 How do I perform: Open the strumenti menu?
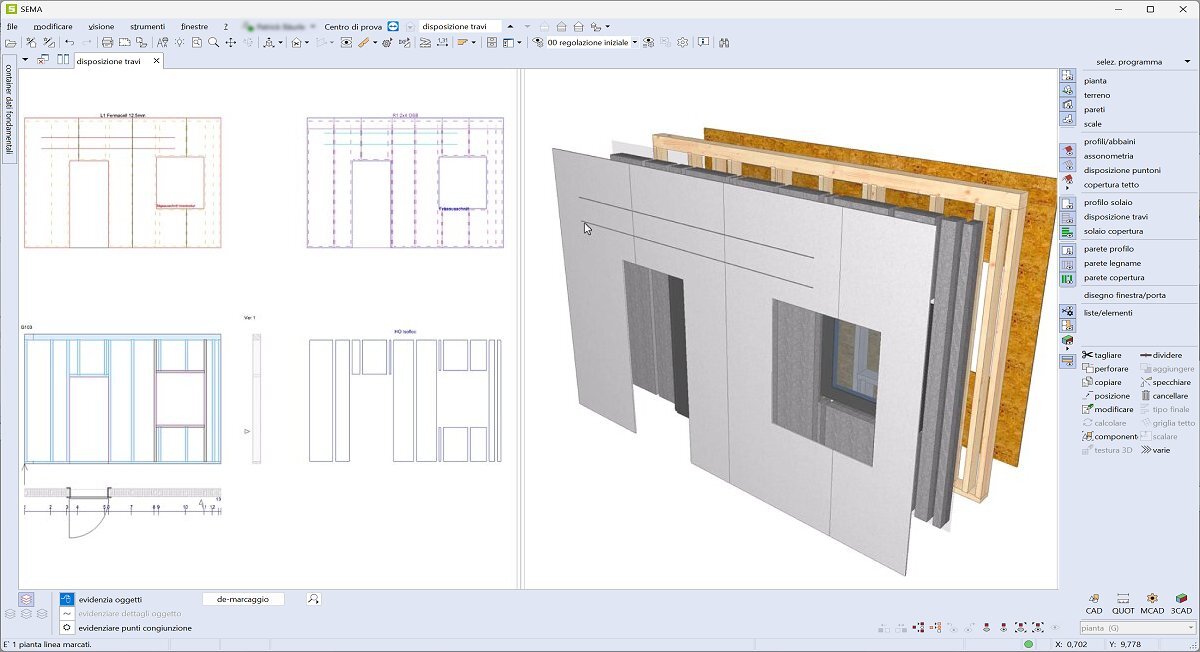[147, 26]
